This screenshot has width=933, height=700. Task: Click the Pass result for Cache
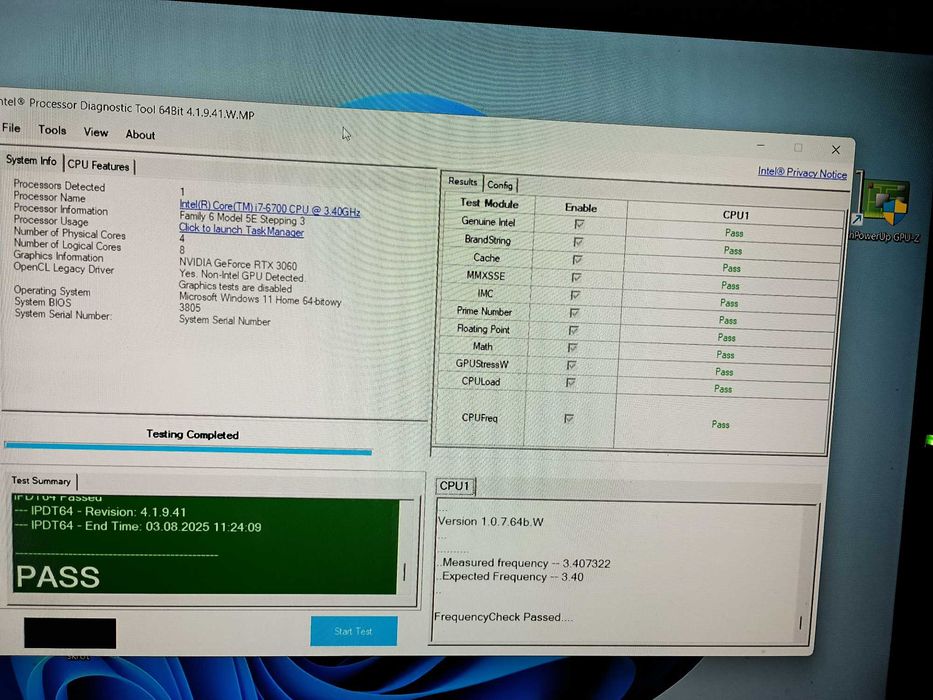[x=731, y=268]
